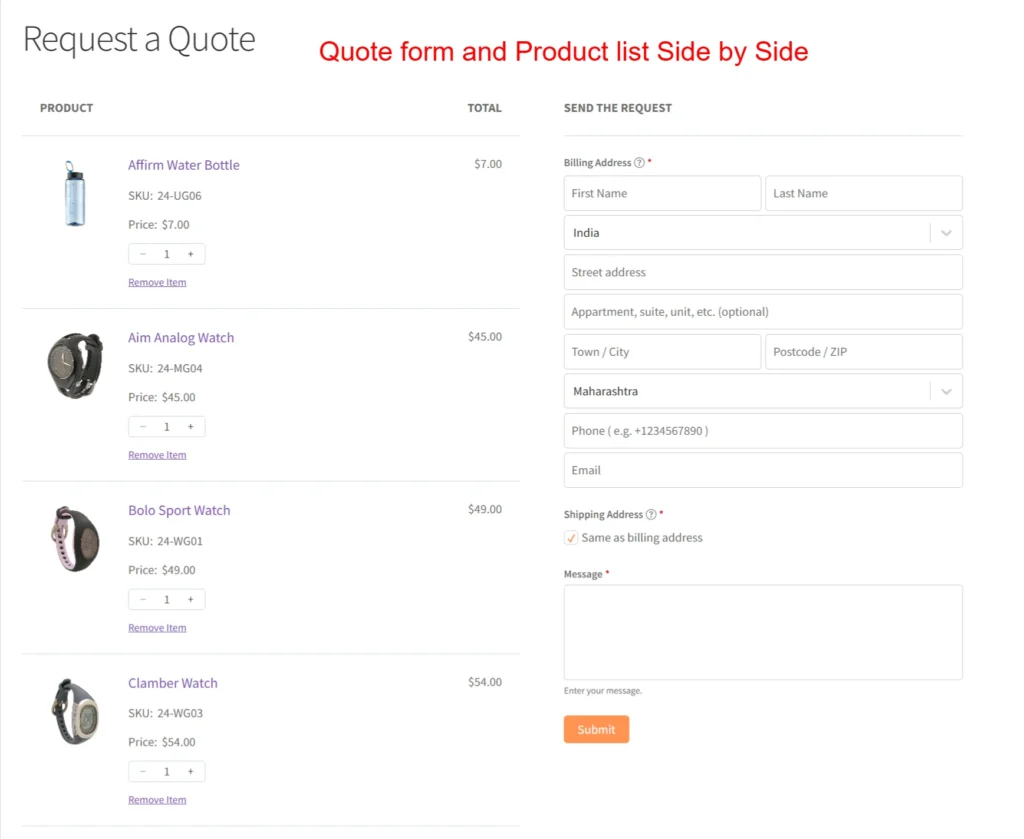Submit the quote request form
The height and width of the screenshot is (839, 1024).
pos(596,730)
